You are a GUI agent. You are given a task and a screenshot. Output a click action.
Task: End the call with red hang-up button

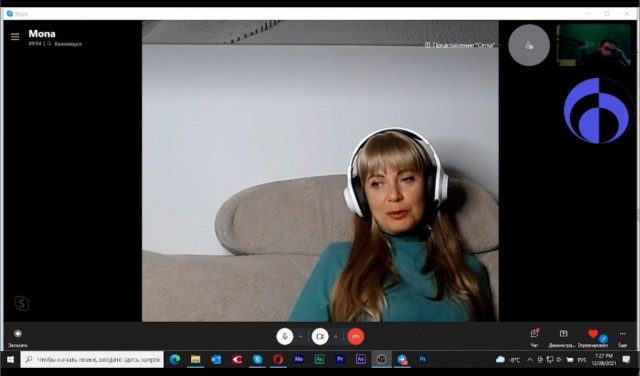(x=356, y=336)
